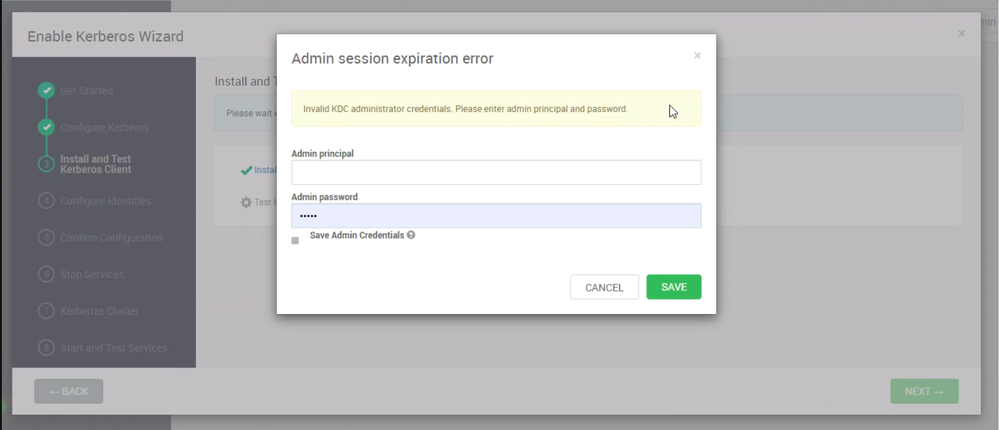The height and width of the screenshot is (430, 999).
Task: Click the CANCEL button in dialog
Action: (x=604, y=287)
